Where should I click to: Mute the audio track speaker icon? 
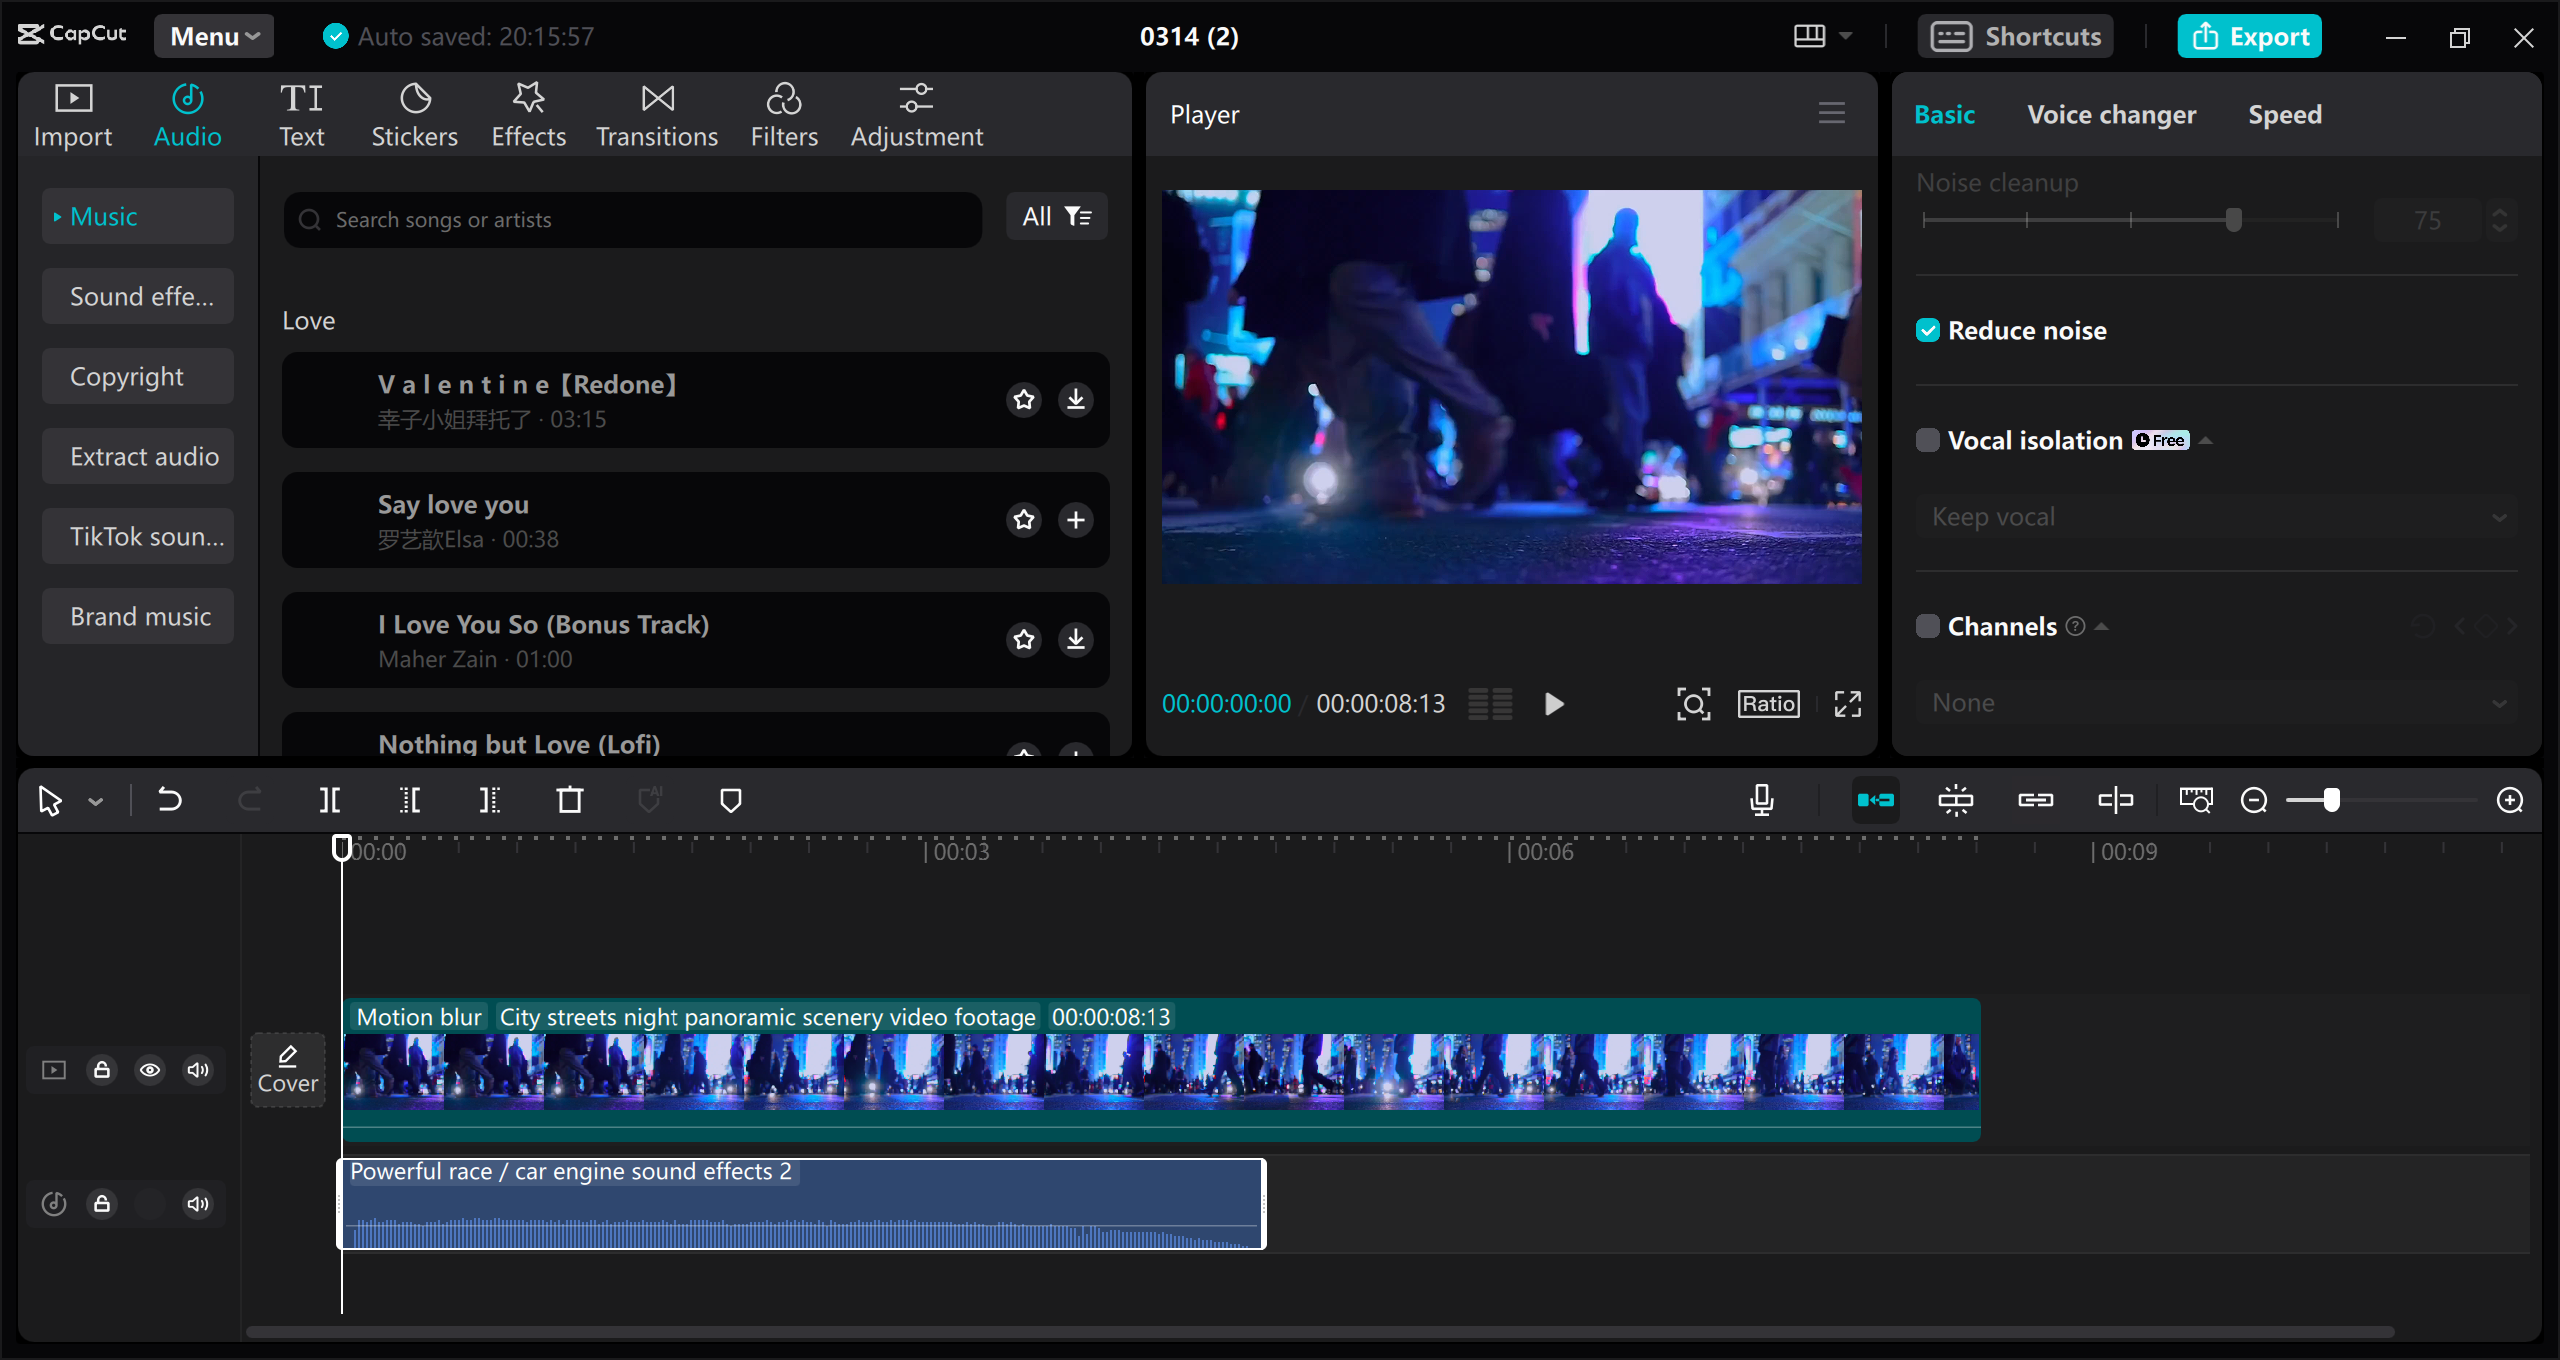(x=198, y=1204)
